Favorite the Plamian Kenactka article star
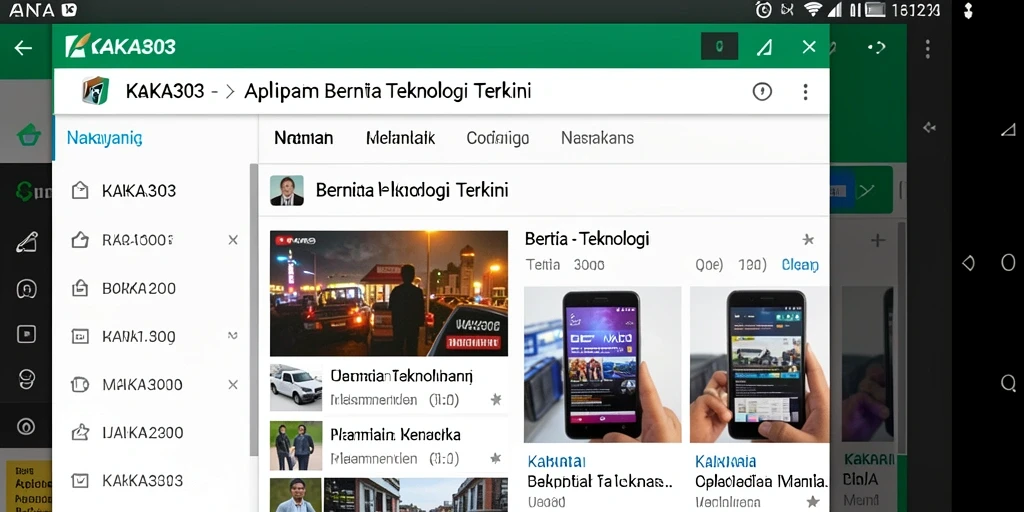Viewport: 1024px width, 512px height. point(496,458)
